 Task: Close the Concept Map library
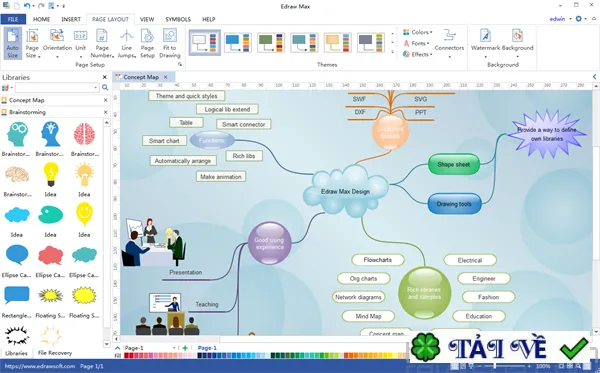(106, 100)
